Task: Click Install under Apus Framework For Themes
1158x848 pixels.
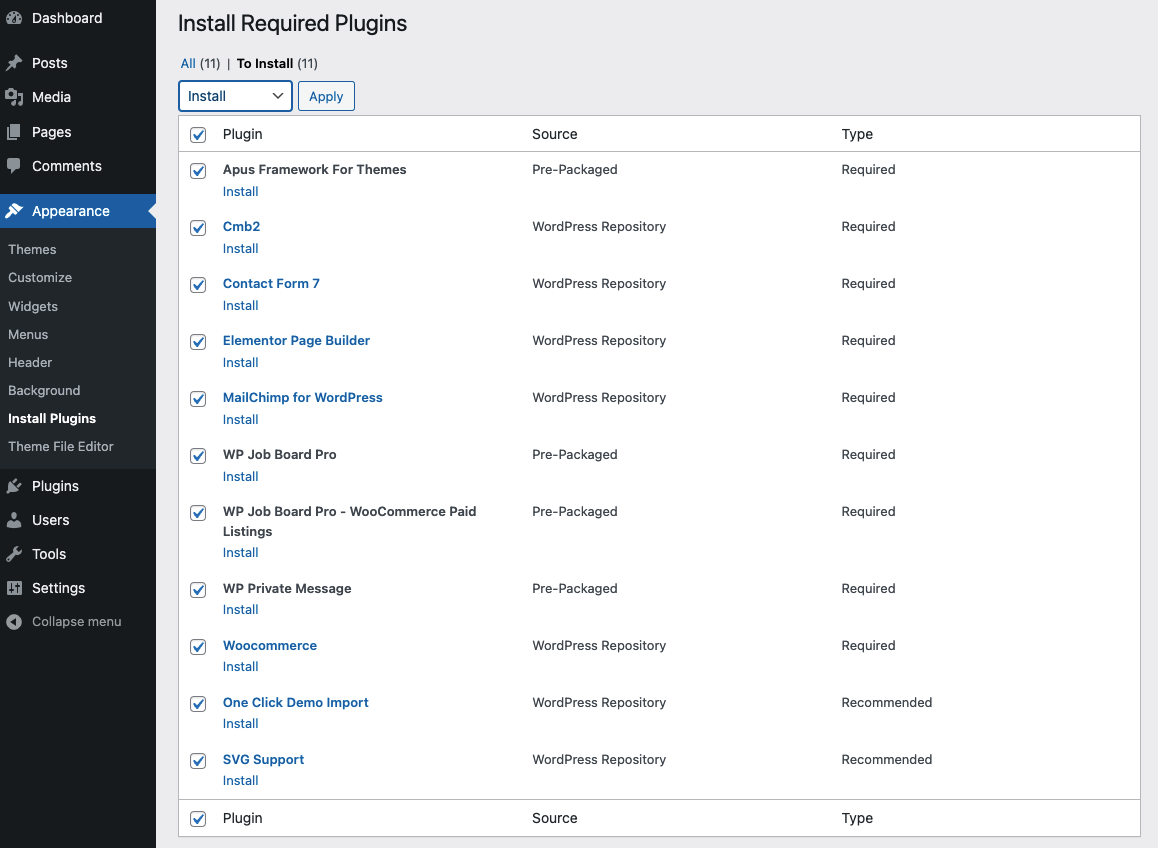Action: tap(241, 192)
